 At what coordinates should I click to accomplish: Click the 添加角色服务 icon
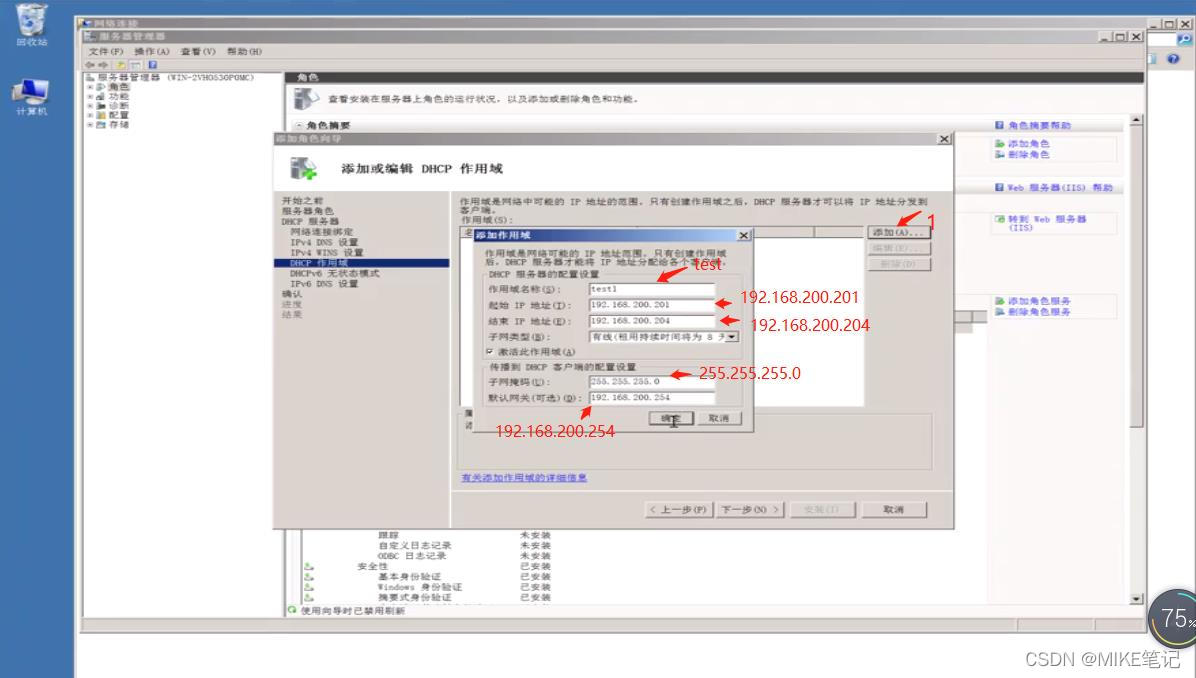999,301
